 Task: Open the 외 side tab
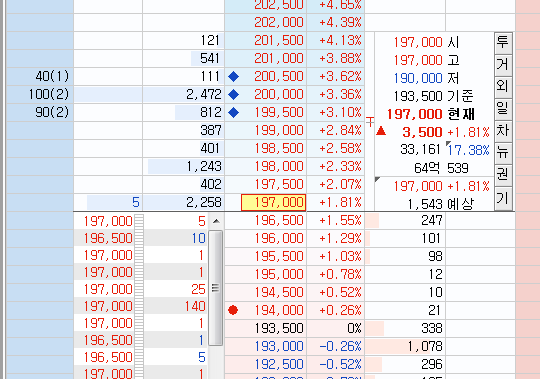(x=503, y=86)
